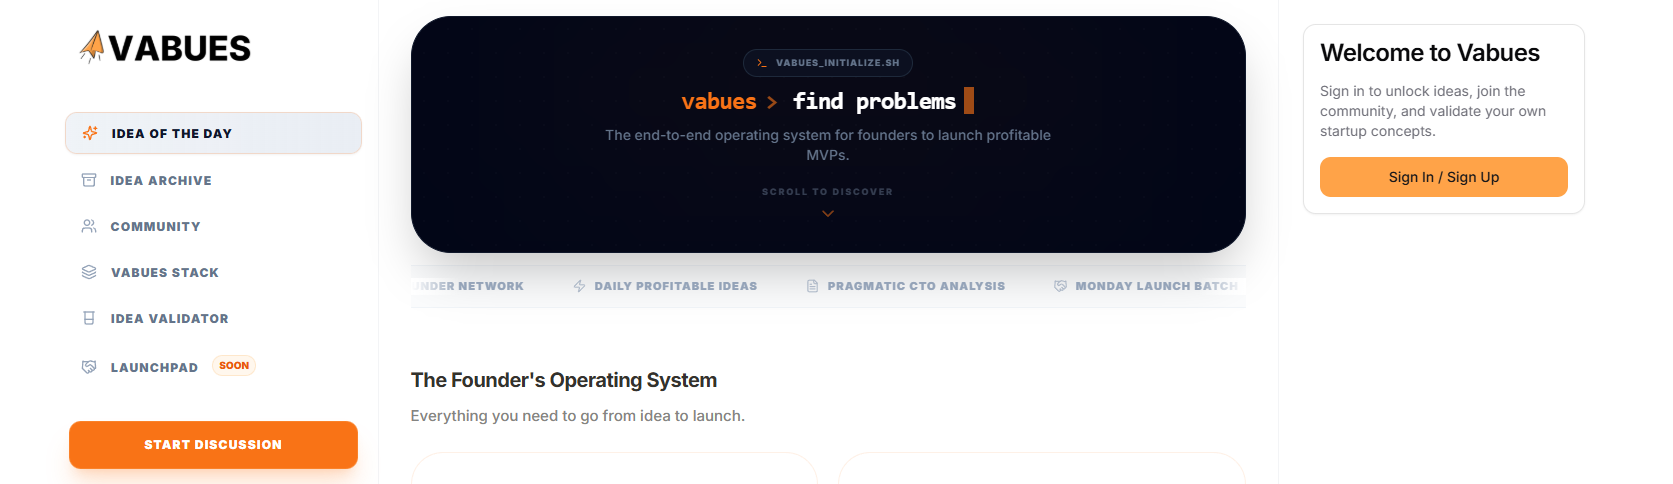Click the Community people icon
Image resolution: width=1673 pixels, height=484 pixels.
coord(89,226)
